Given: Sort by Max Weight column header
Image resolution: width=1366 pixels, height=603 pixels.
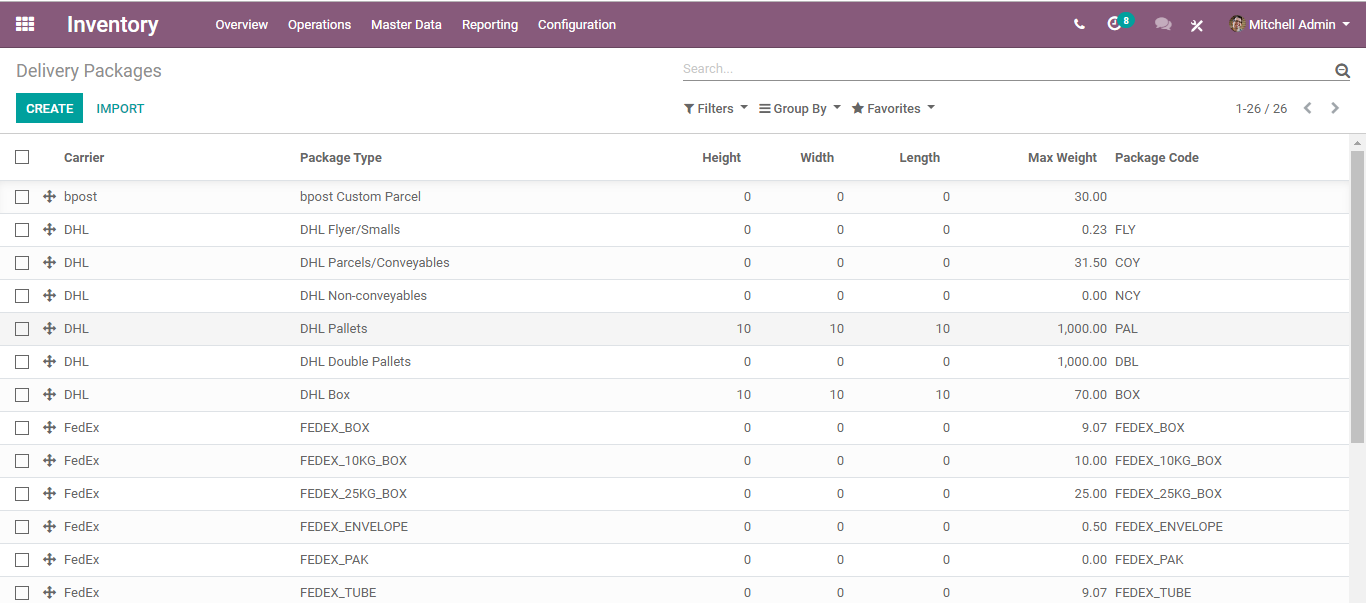Looking at the screenshot, I should coord(1062,157).
